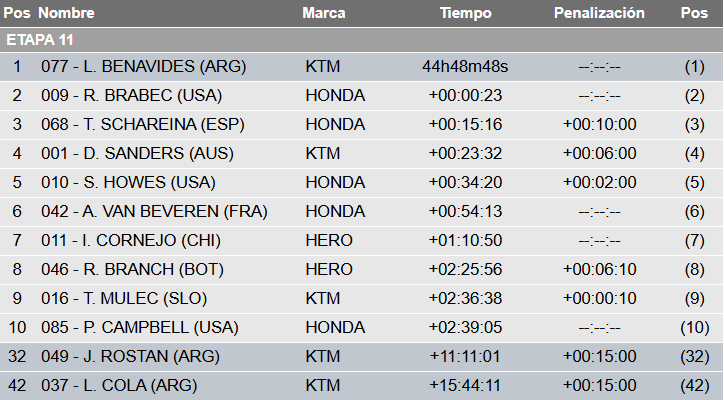Click rider 037 - L. COLA (ARG)

tap(119, 386)
